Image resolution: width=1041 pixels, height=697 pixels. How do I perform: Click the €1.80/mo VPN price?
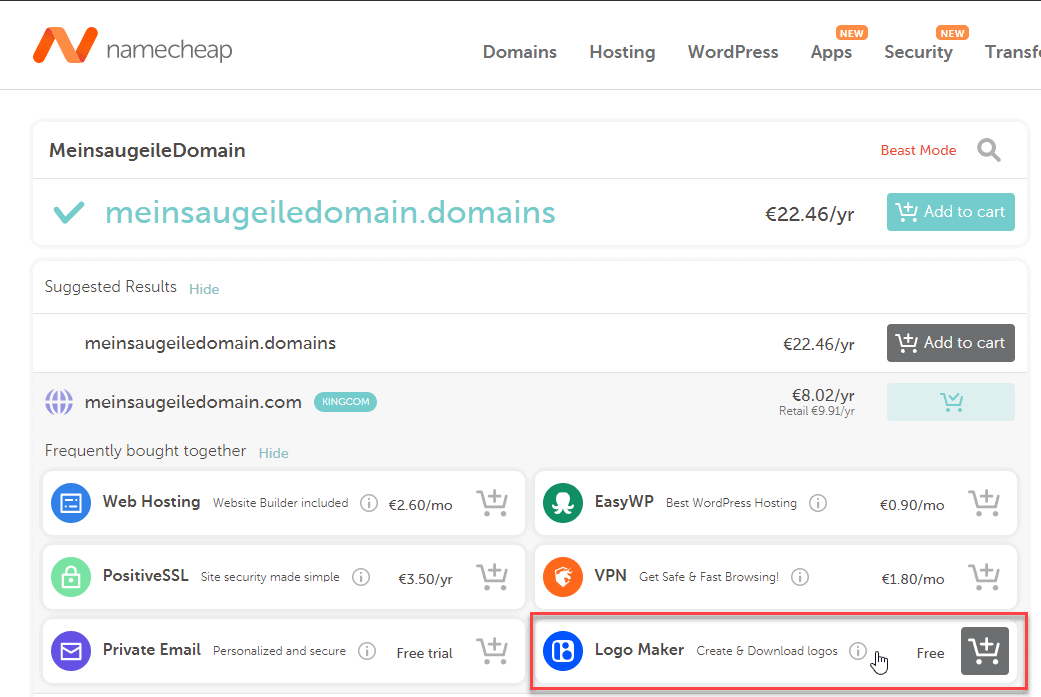click(912, 579)
